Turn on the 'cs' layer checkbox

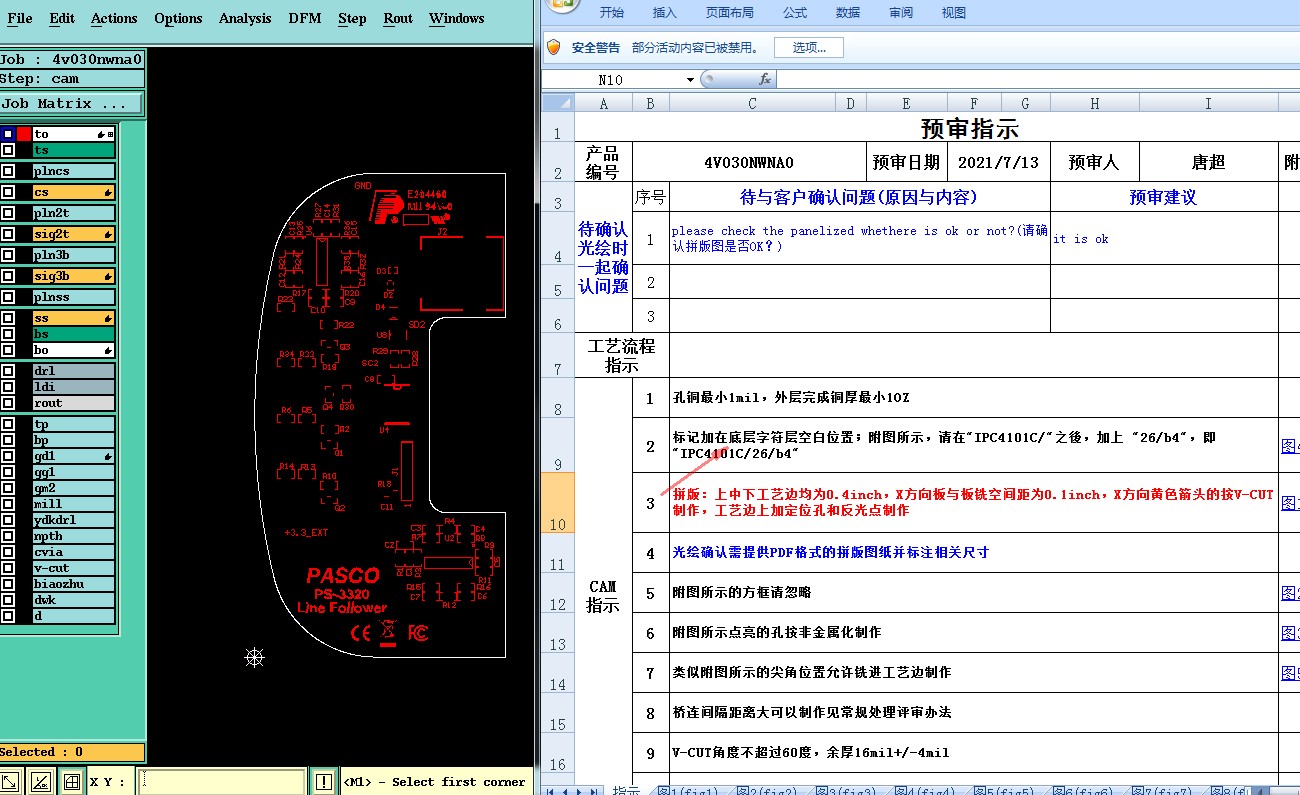pyautogui.click(x=8, y=192)
